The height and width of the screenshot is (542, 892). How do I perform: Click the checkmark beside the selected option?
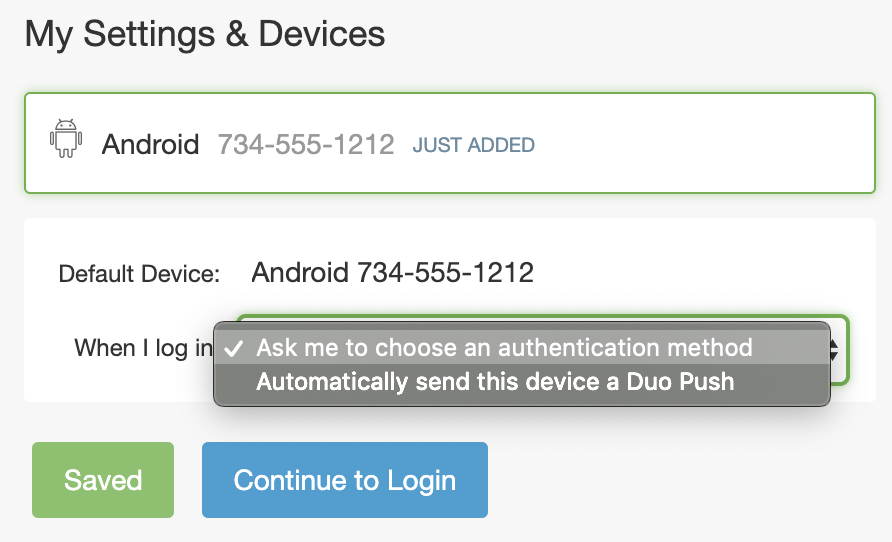pos(233,348)
